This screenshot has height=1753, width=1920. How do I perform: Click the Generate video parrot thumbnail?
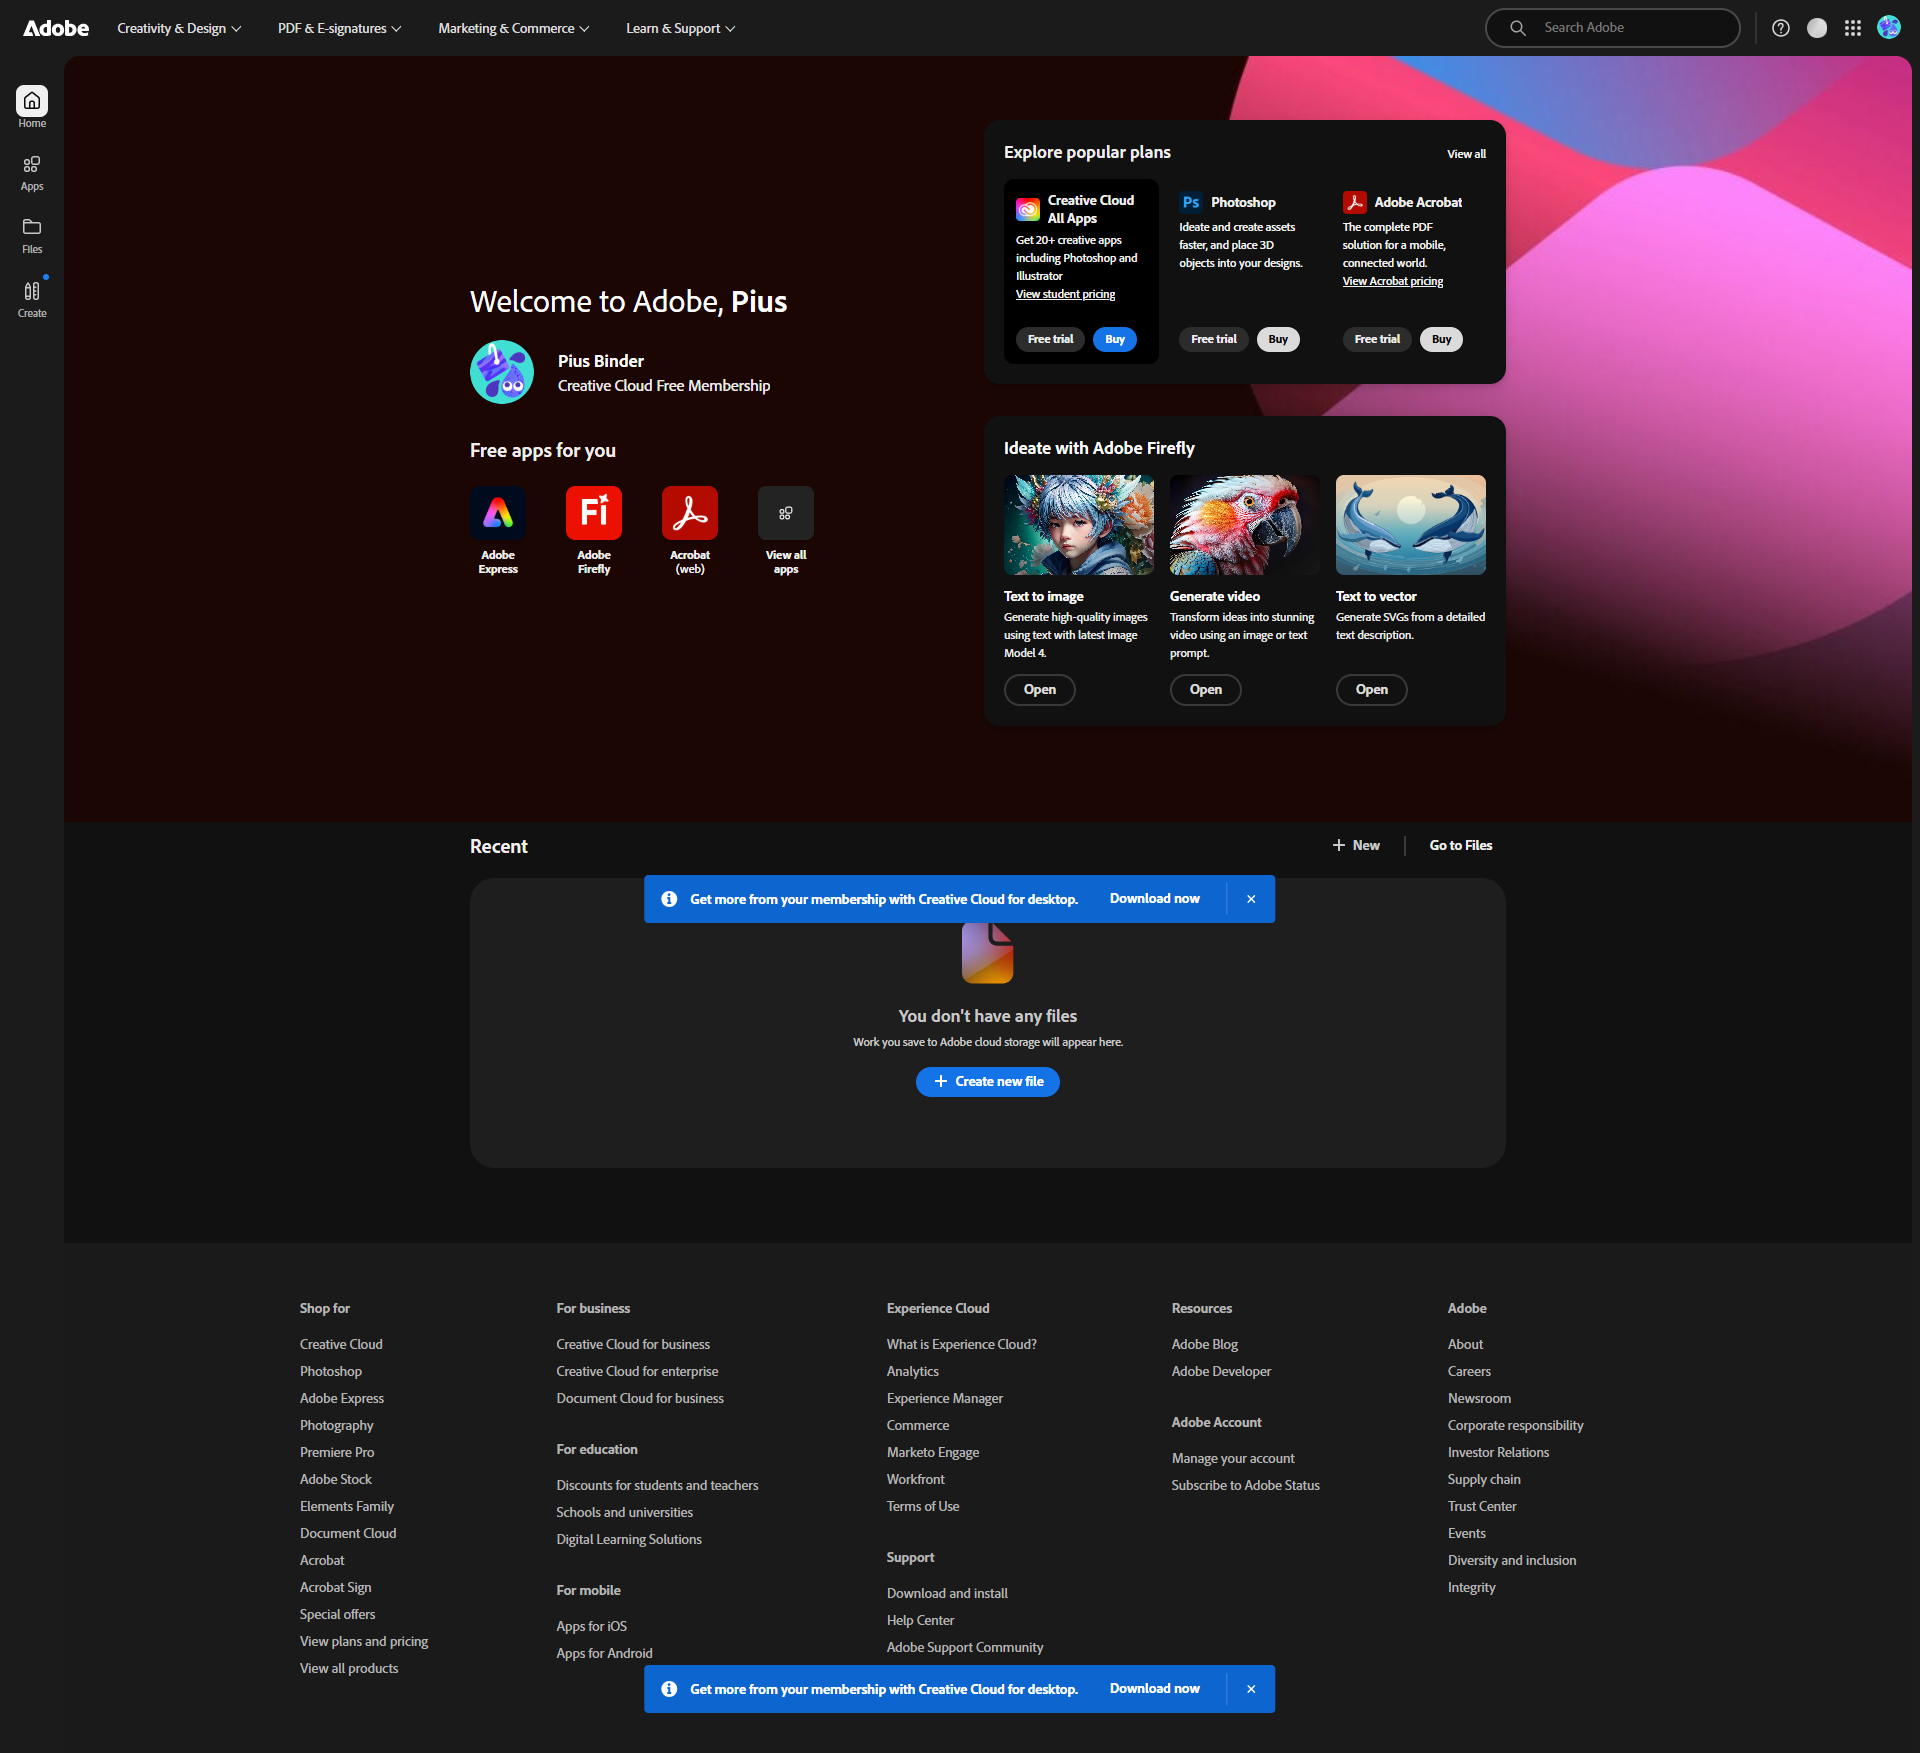(x=1245, y=525)
